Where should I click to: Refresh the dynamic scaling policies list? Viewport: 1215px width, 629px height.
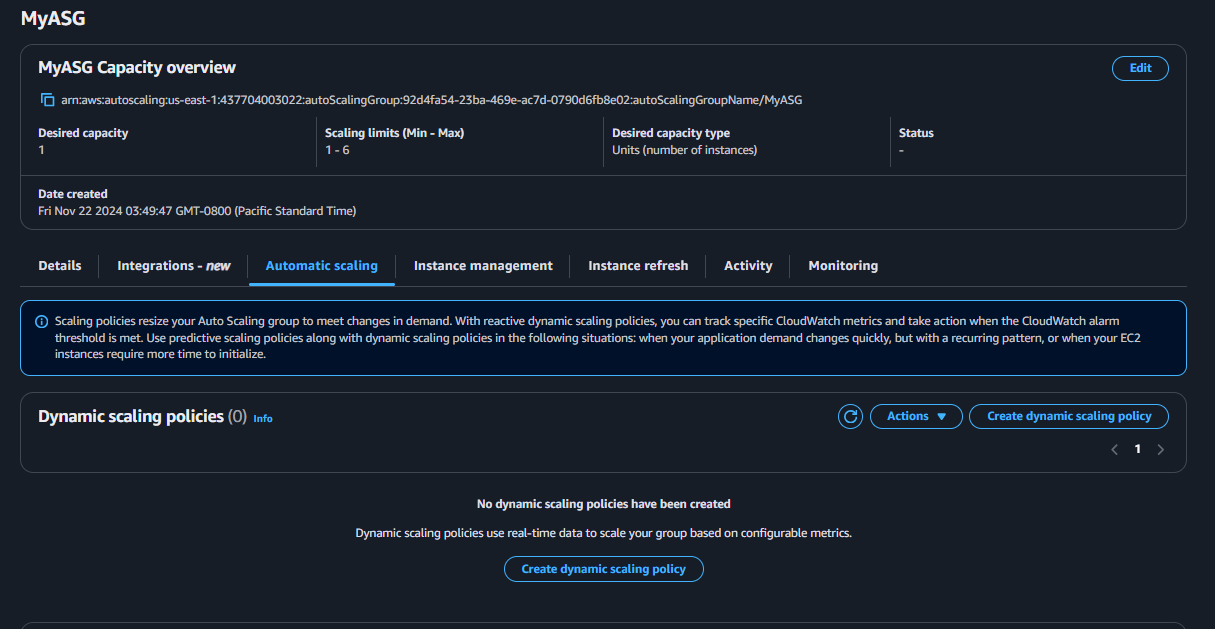pyautogui.click(x=850, y=416)
